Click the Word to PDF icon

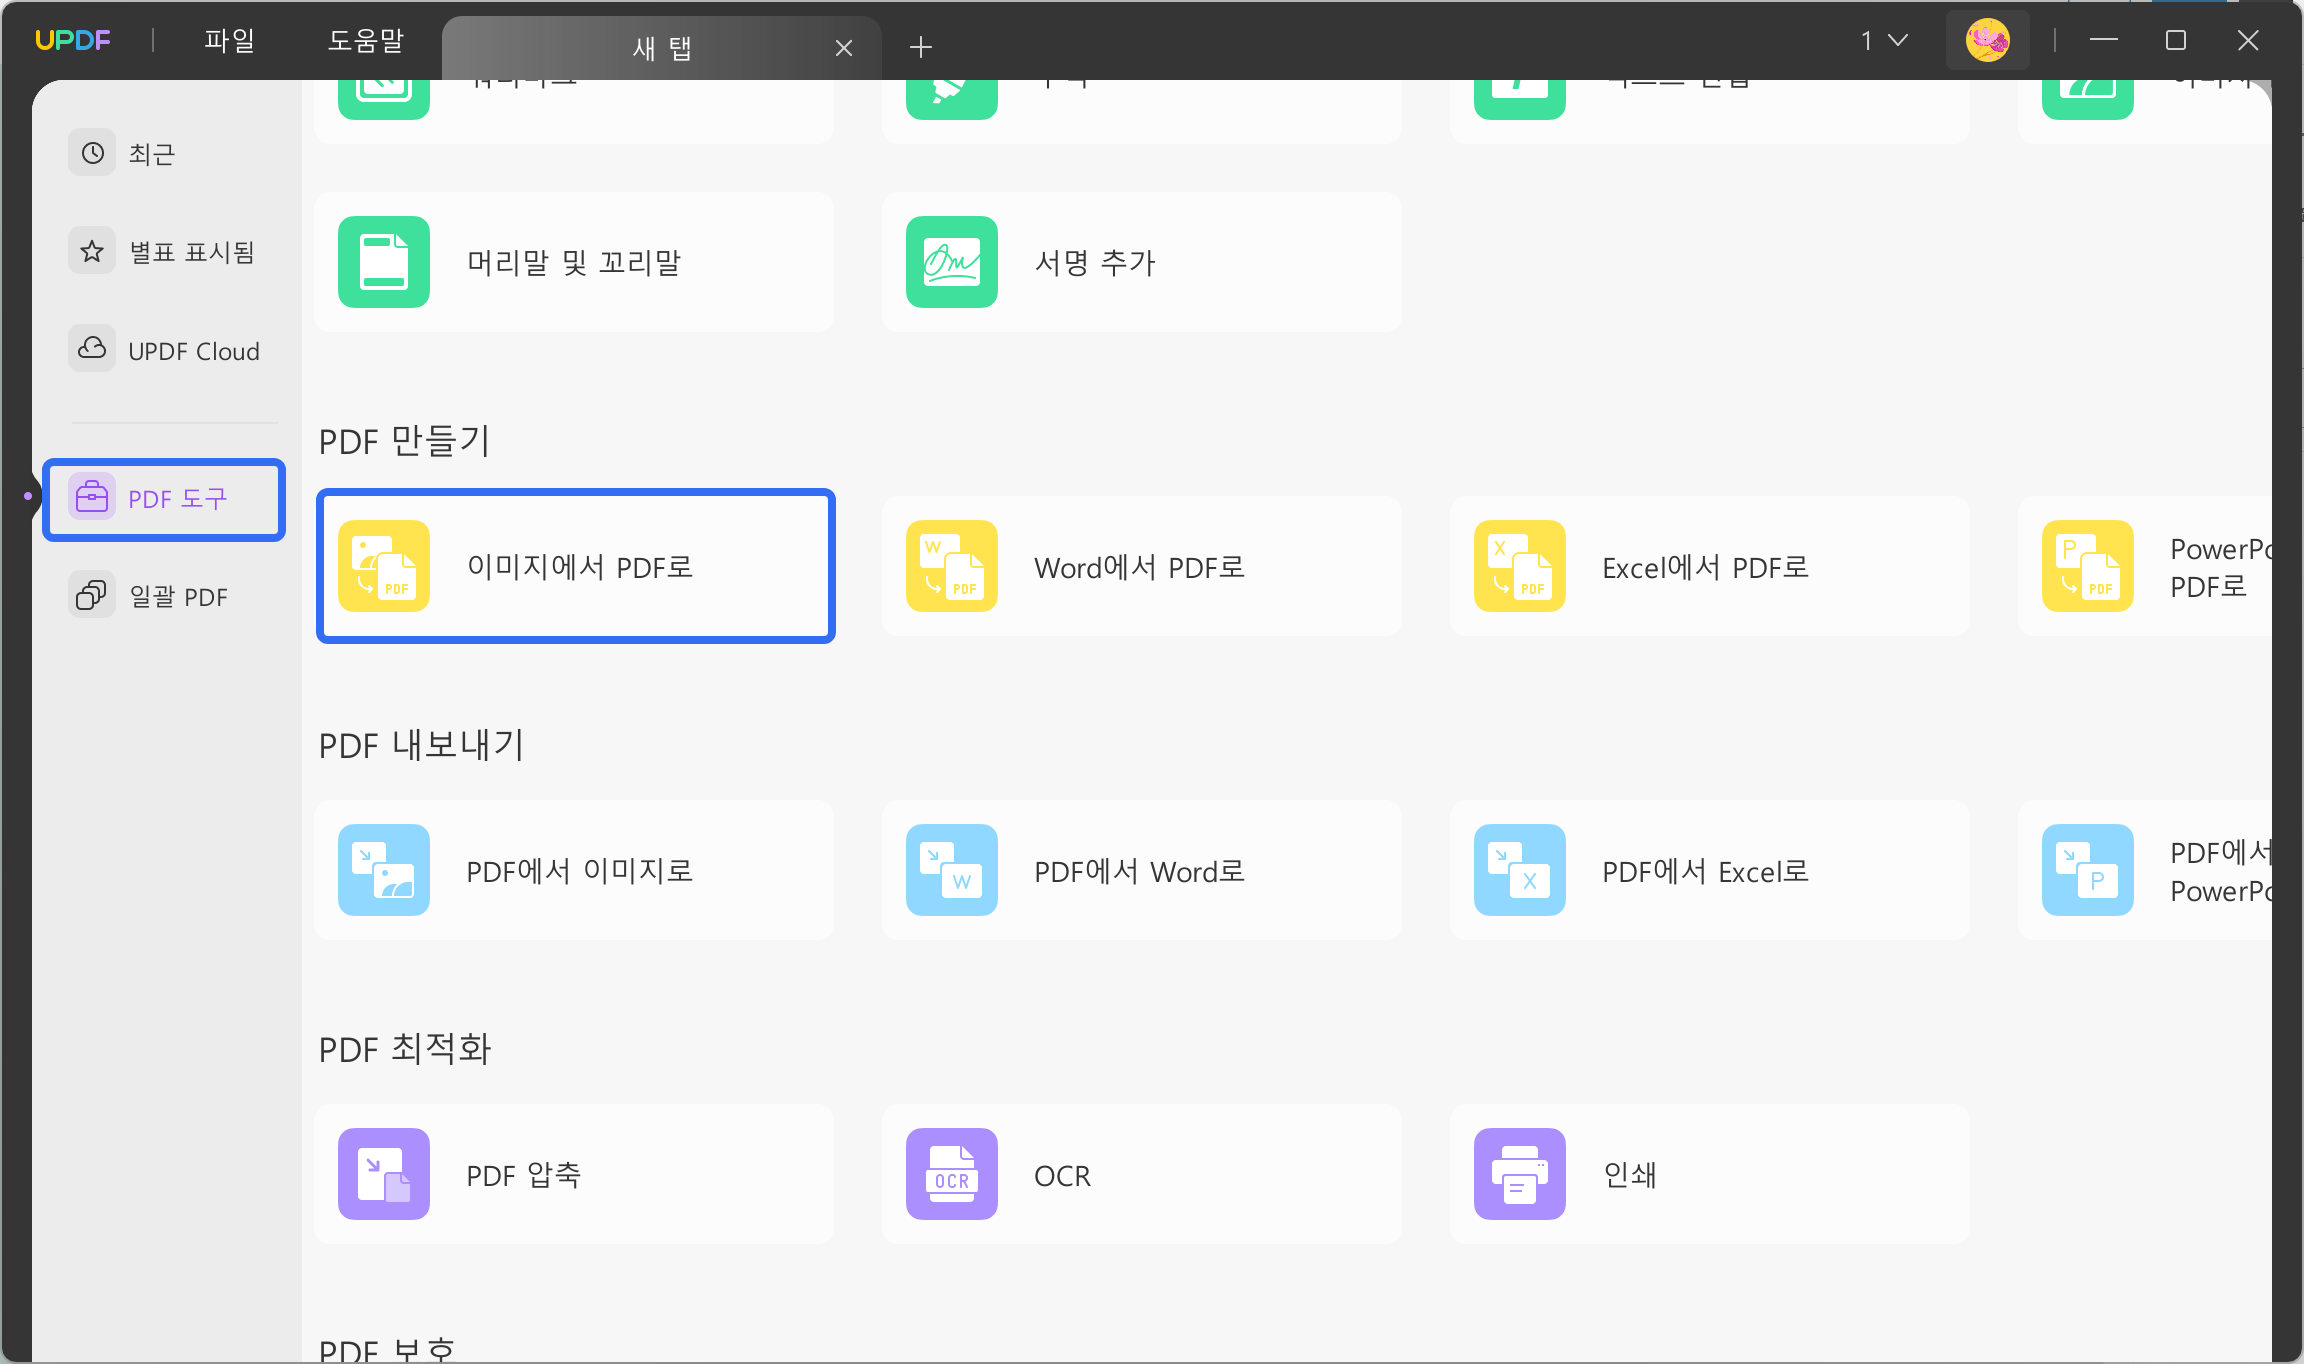click(x=951, y=566)
